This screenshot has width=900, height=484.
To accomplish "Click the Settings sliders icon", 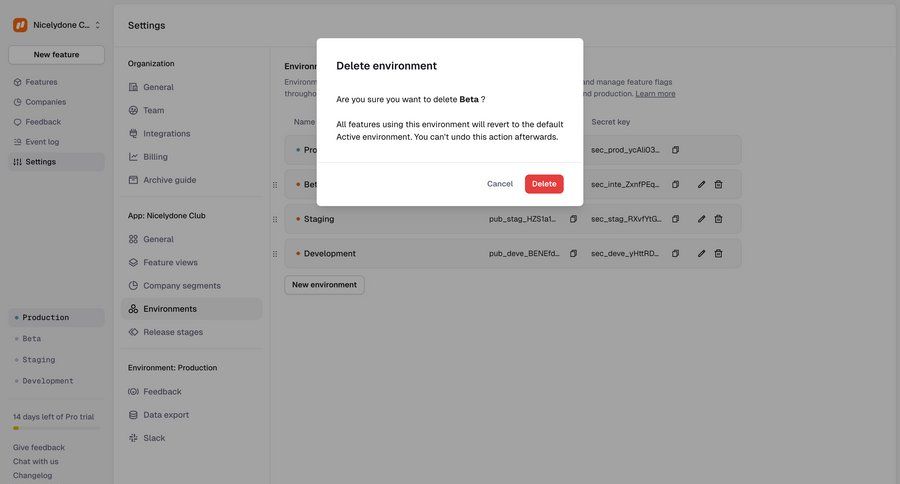I will [17, 162].
